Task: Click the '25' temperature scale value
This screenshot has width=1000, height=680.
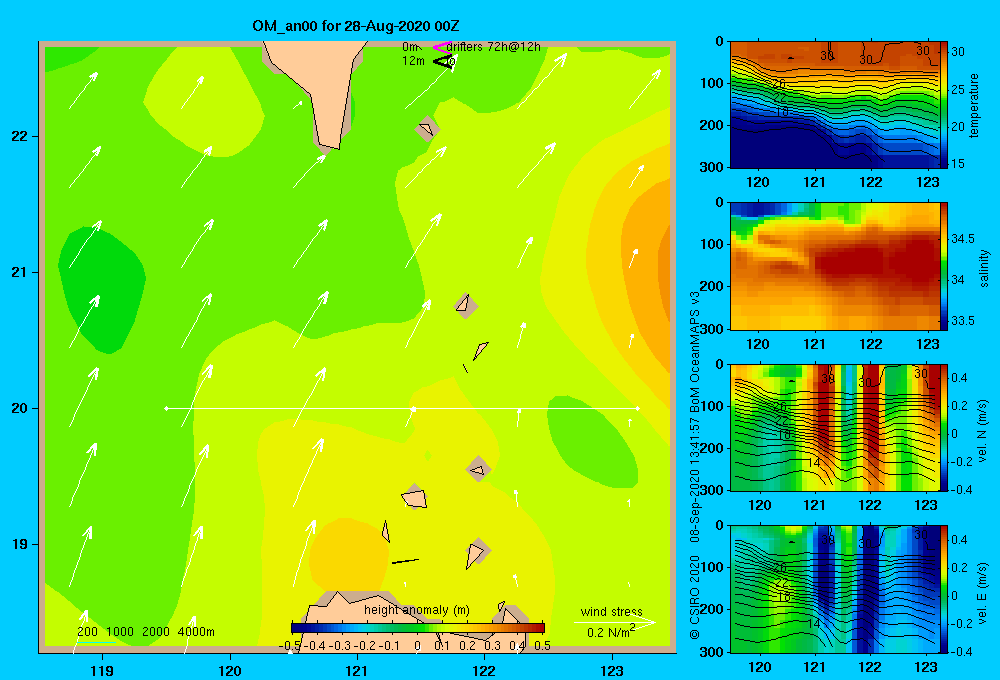Action: pos(958,89)
